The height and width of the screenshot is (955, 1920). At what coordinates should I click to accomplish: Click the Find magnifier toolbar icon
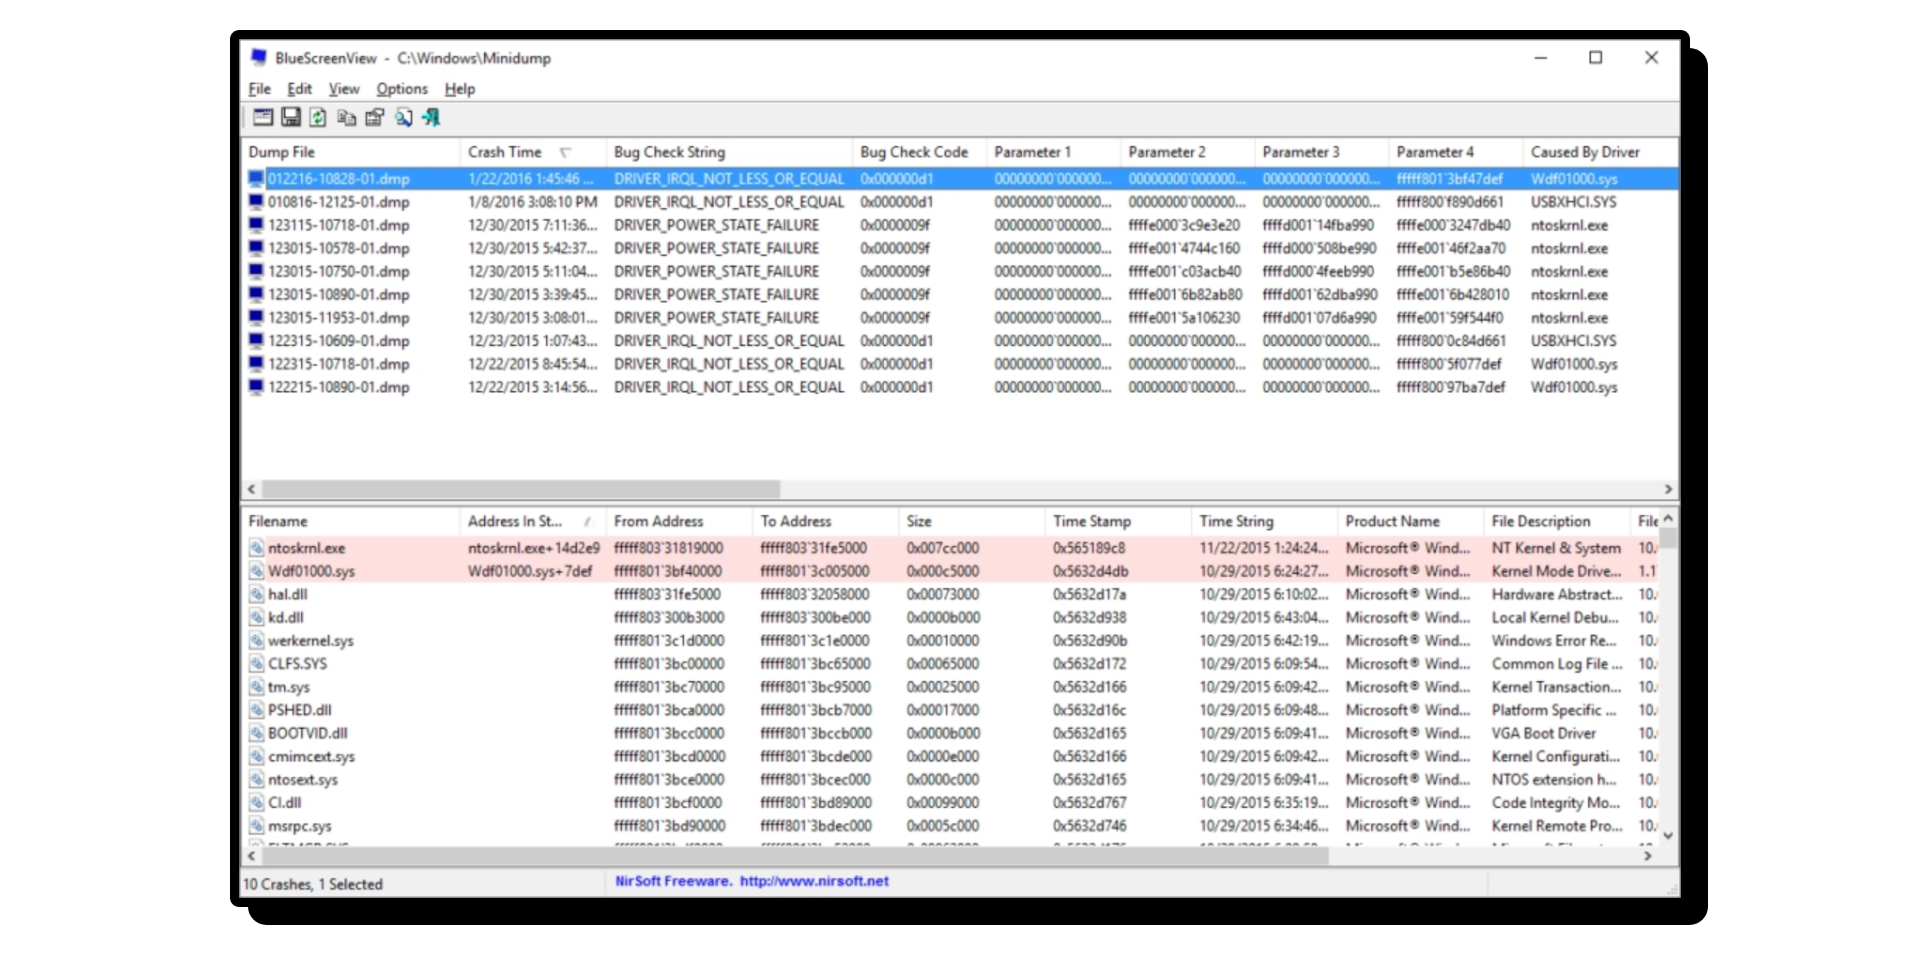403,118
